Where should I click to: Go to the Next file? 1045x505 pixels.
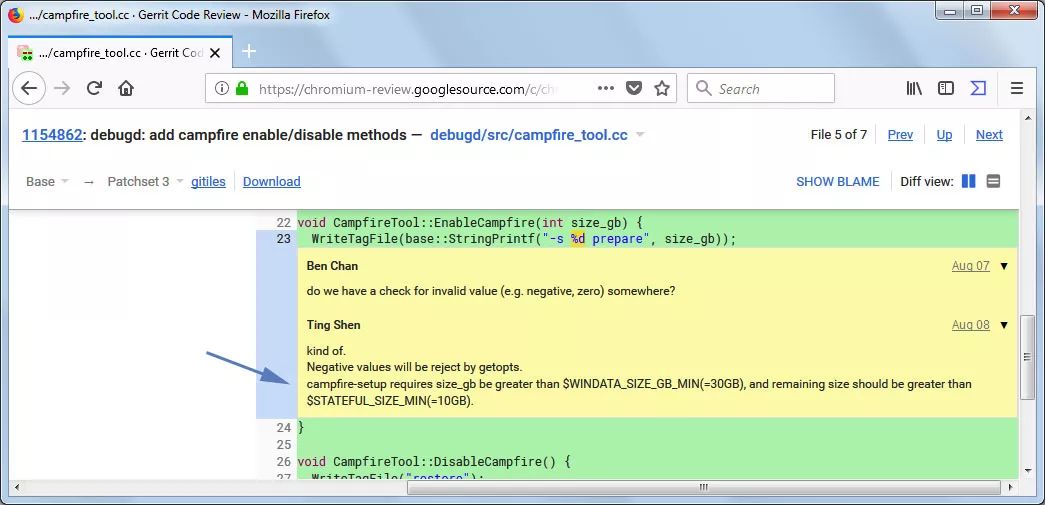tap(989, 135)
